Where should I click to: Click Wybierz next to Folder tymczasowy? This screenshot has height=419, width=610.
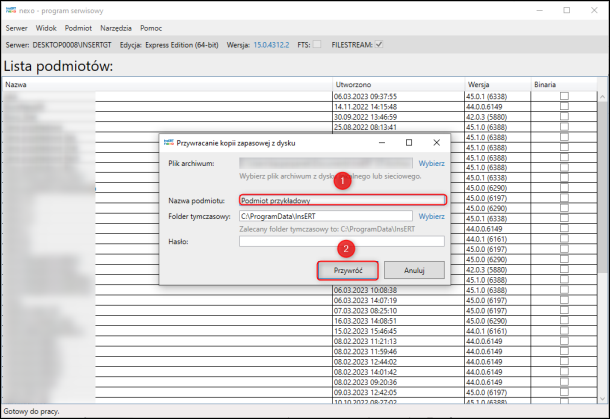click(x=431, y=216)
